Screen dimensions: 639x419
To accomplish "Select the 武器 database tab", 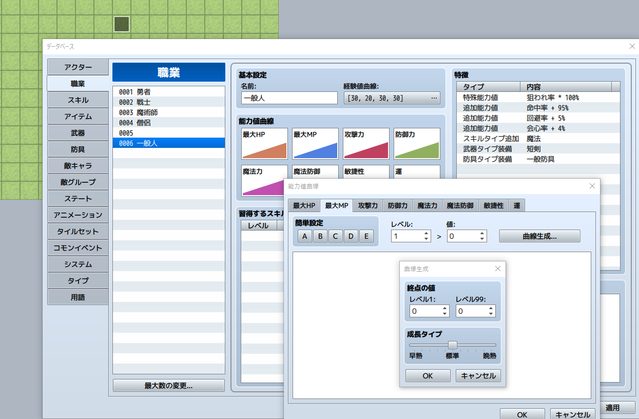I will tap(78, 133).
